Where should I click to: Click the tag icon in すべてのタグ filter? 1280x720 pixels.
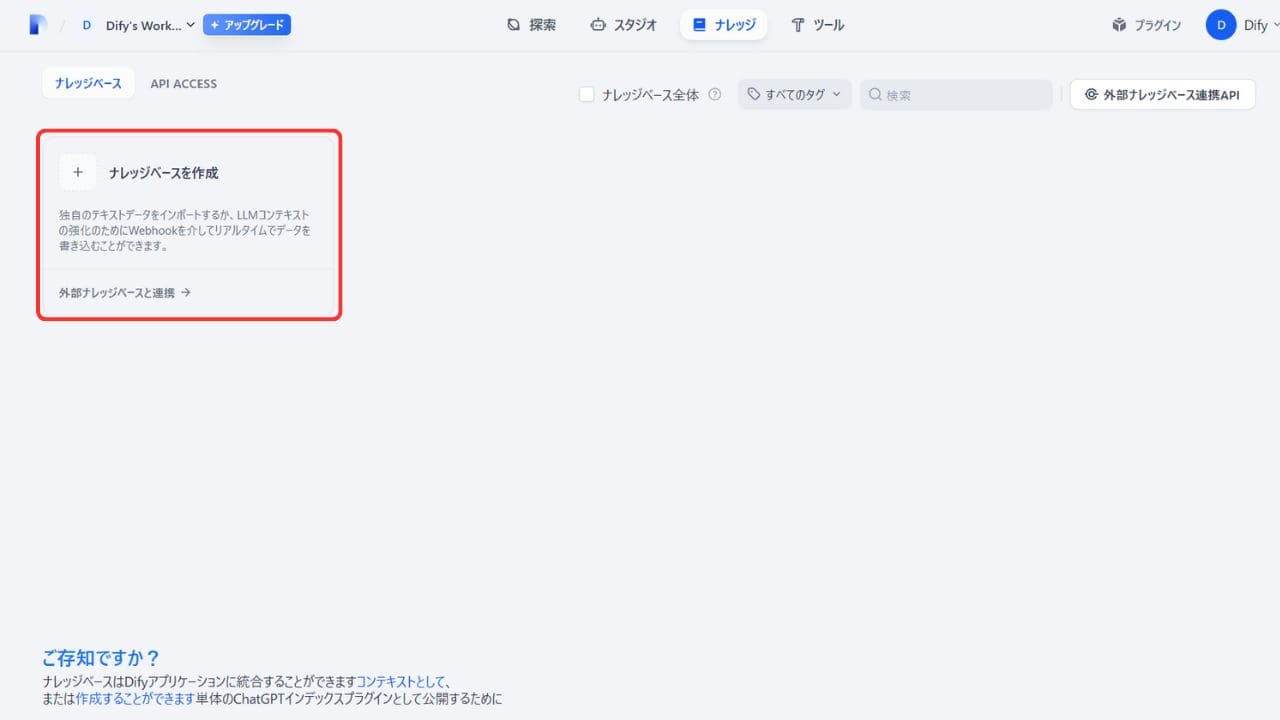click(754, 94)
